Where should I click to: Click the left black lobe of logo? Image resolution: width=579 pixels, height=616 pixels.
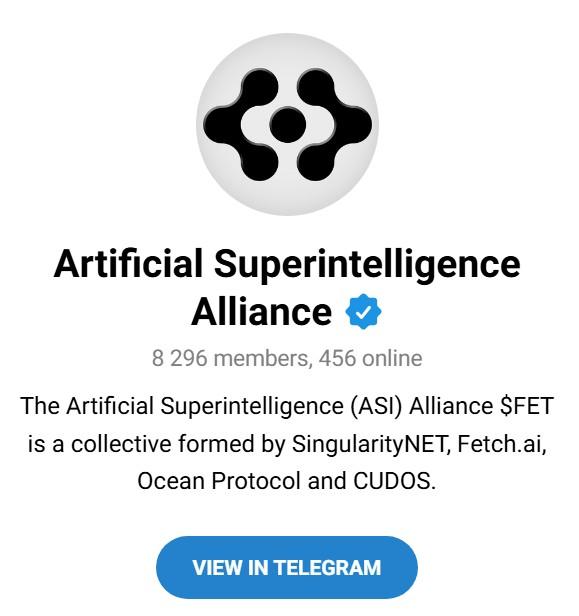coord(241,125)
